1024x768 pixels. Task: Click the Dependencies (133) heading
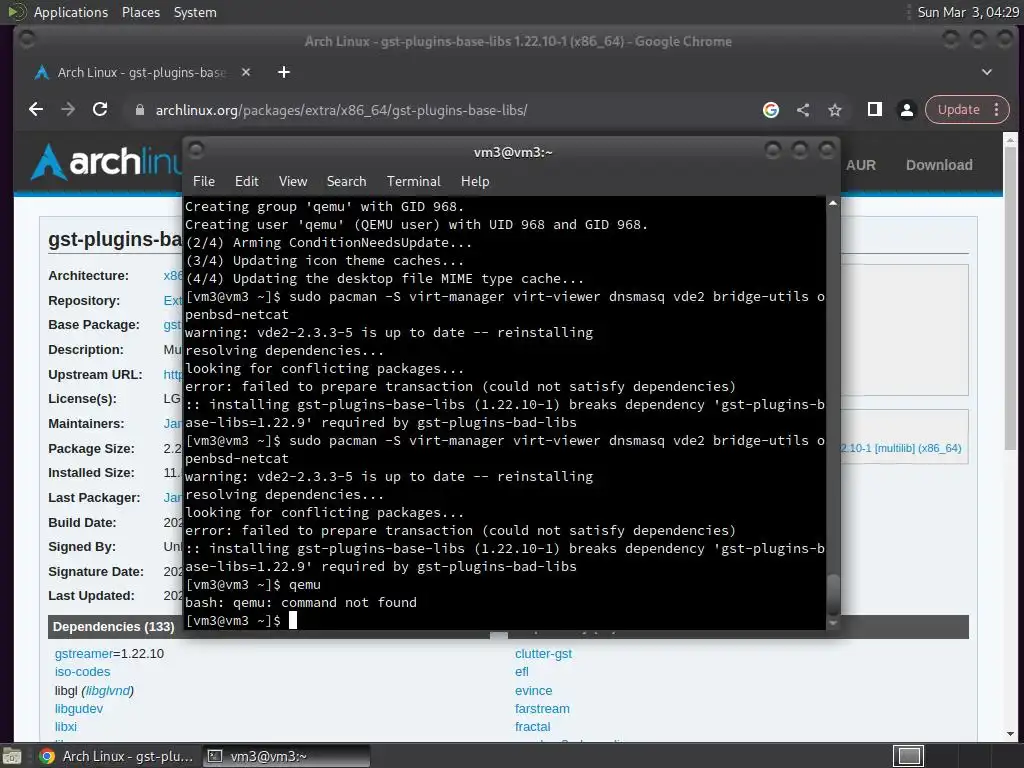113,627
